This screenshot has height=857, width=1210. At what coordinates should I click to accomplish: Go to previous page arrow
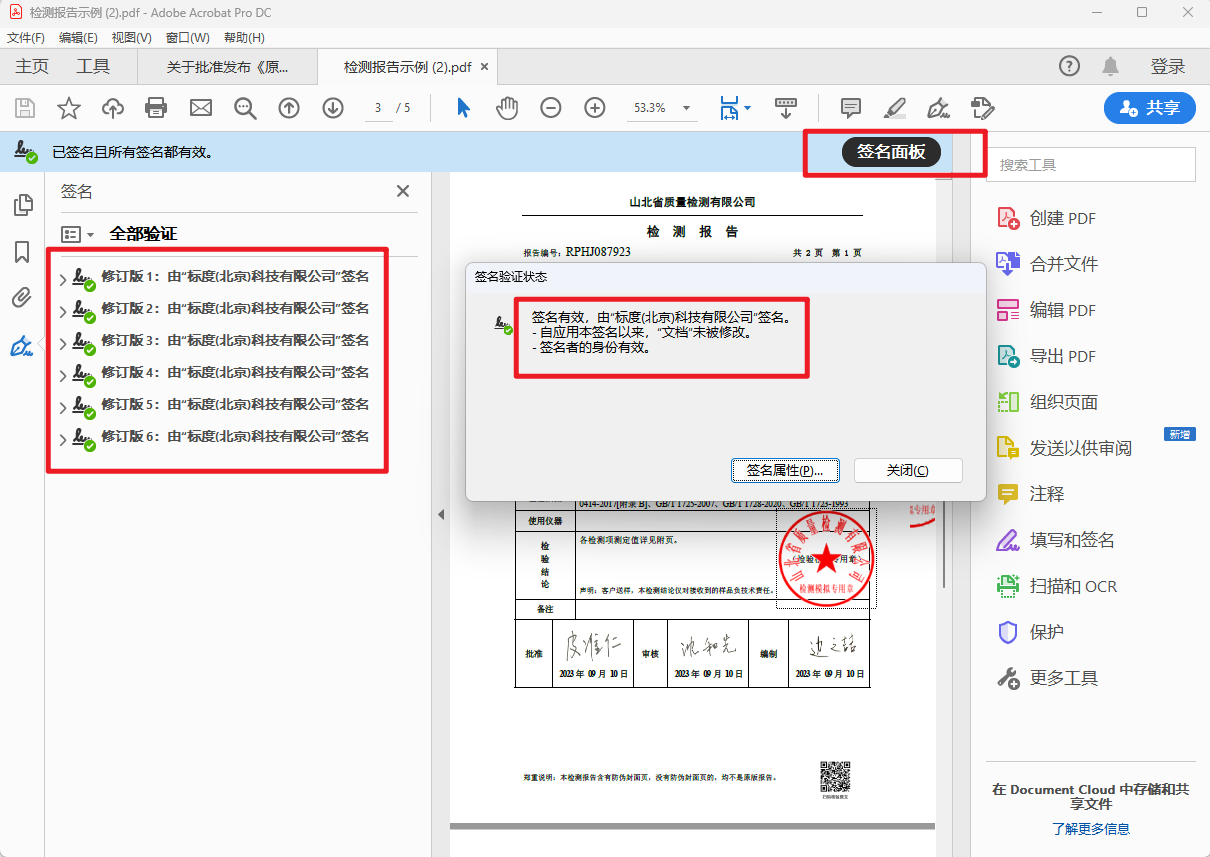point(289,108)
